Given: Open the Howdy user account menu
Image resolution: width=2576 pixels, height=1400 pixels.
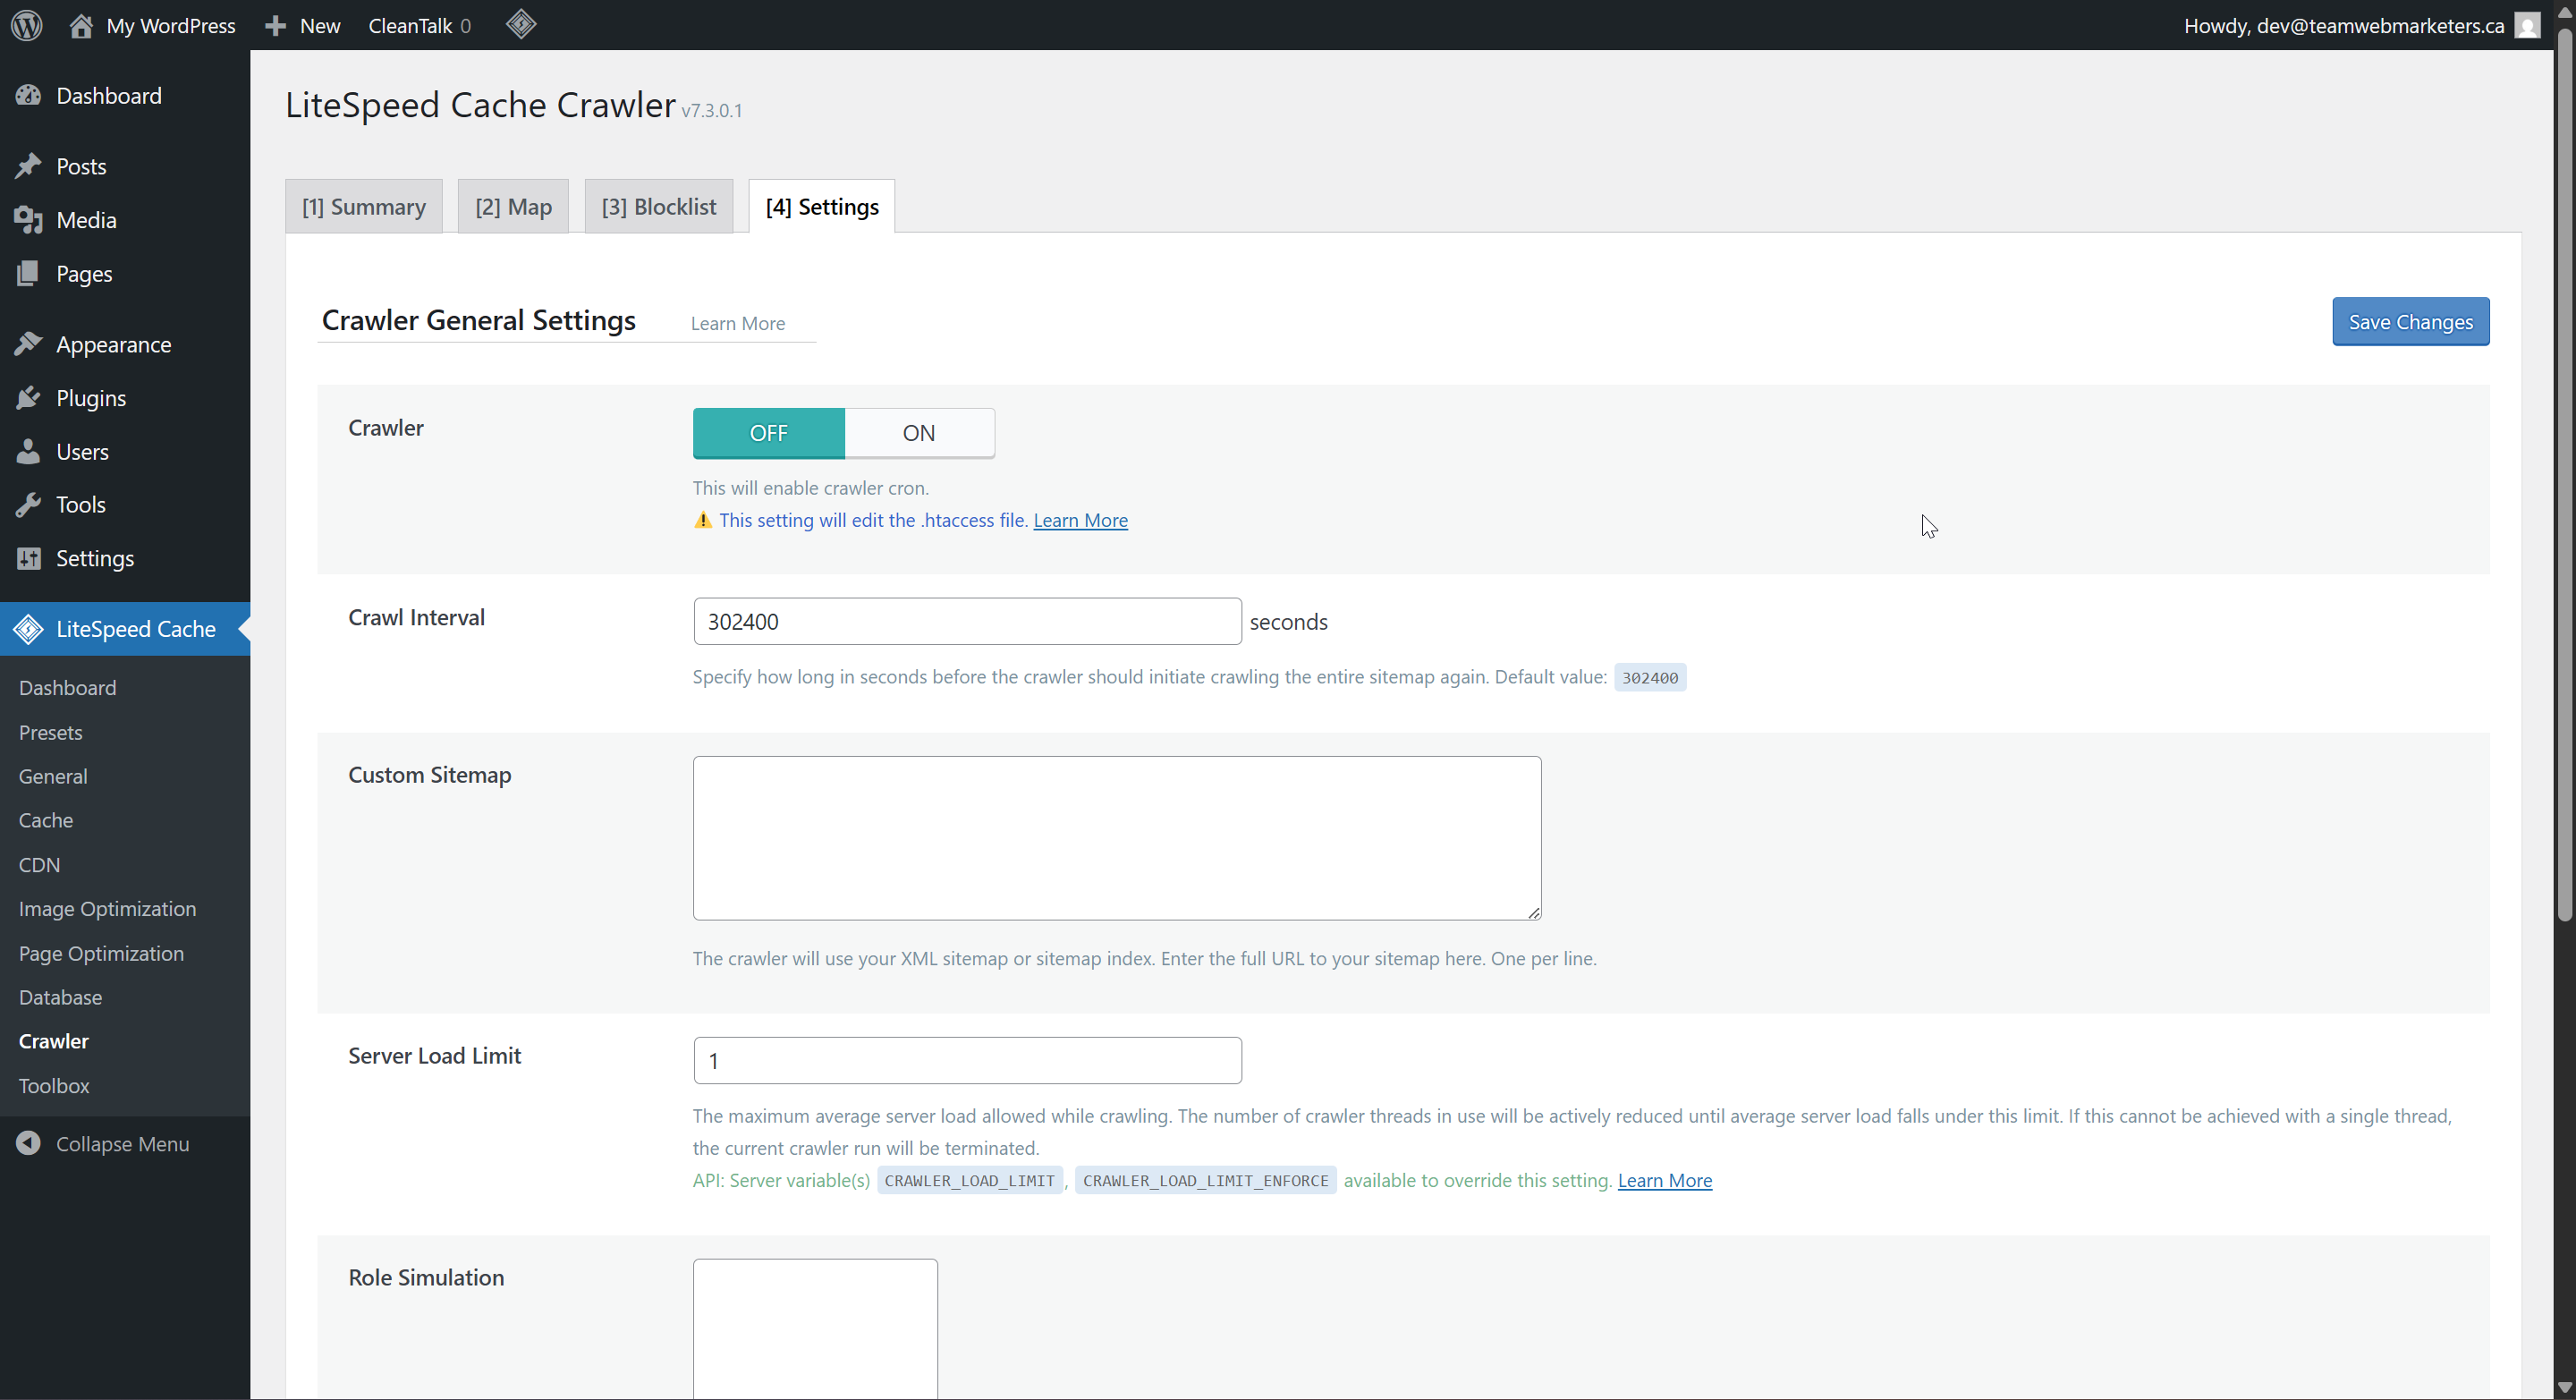Looking at the screenshot, I should click(2342, 25).
